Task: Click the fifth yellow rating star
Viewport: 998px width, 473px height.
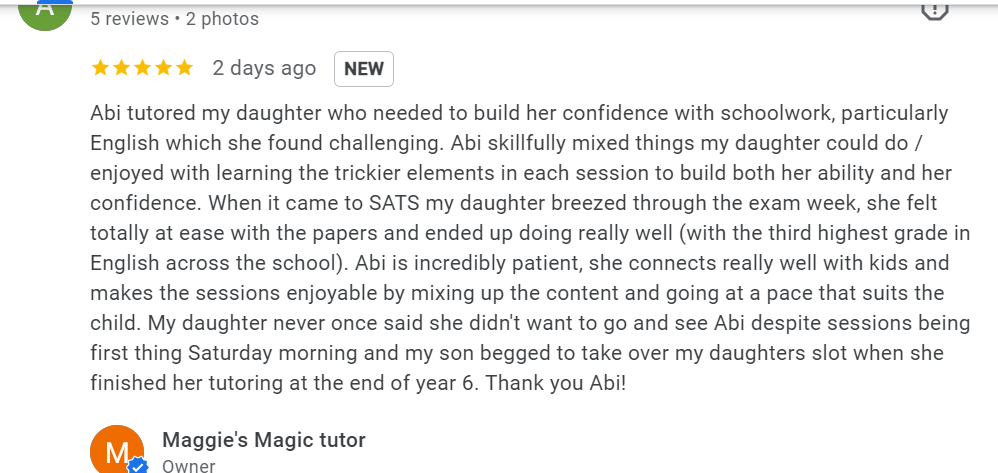Action: point(184,68)
